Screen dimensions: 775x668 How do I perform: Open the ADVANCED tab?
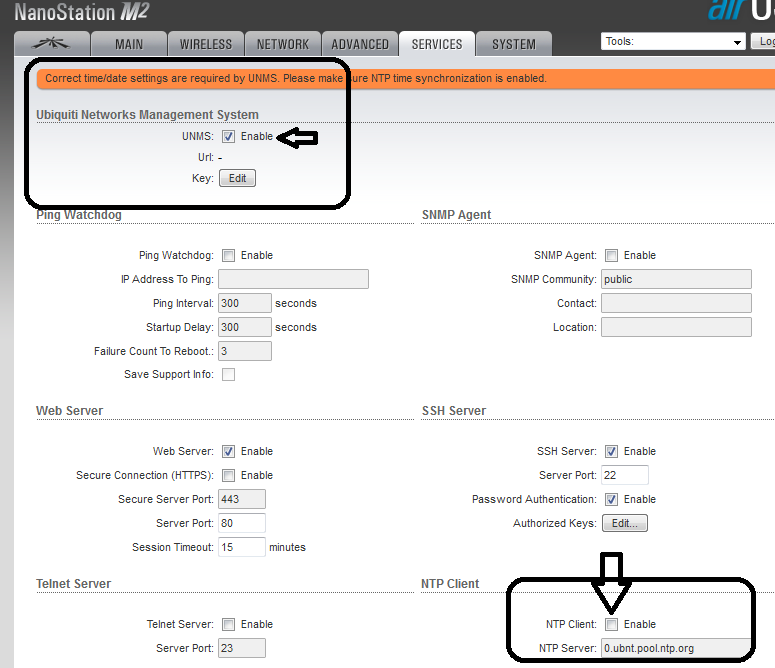[360, 44]
